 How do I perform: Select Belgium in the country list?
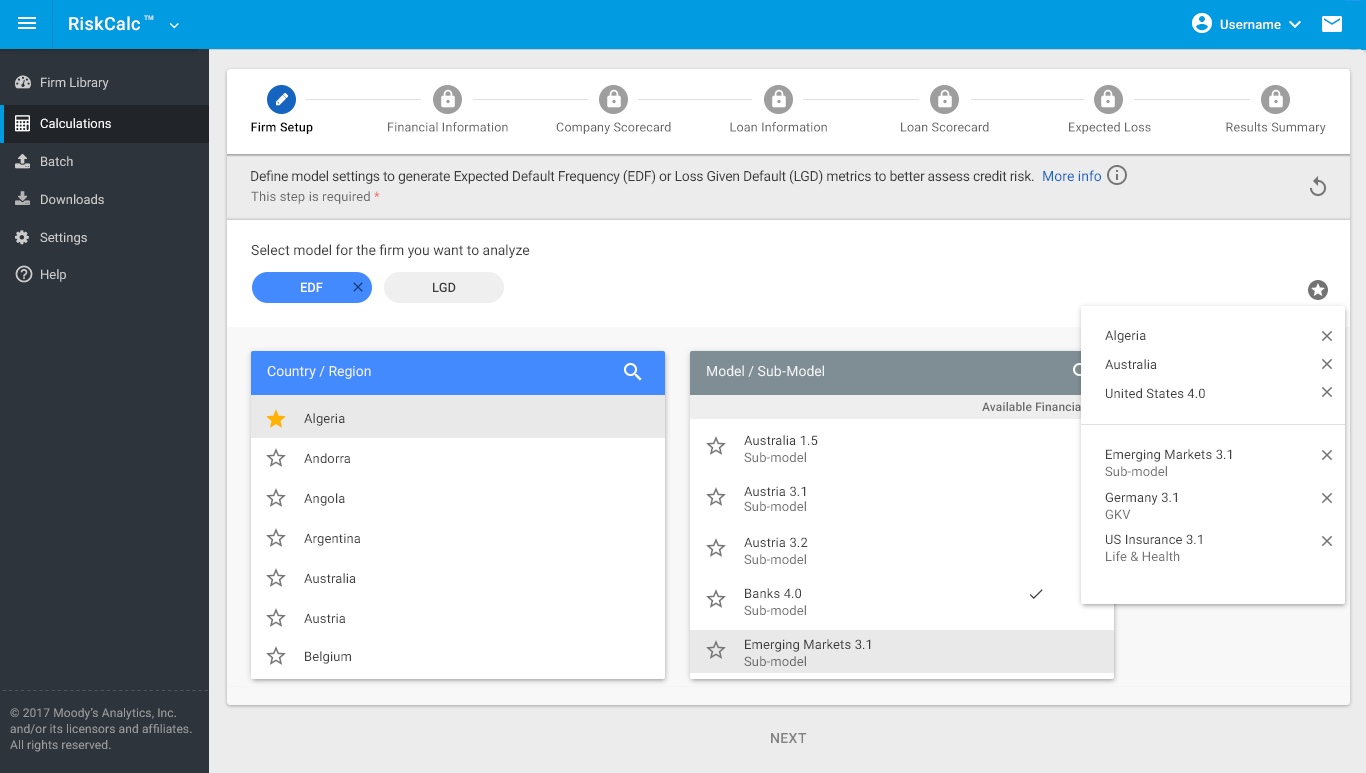click(457, 656)
